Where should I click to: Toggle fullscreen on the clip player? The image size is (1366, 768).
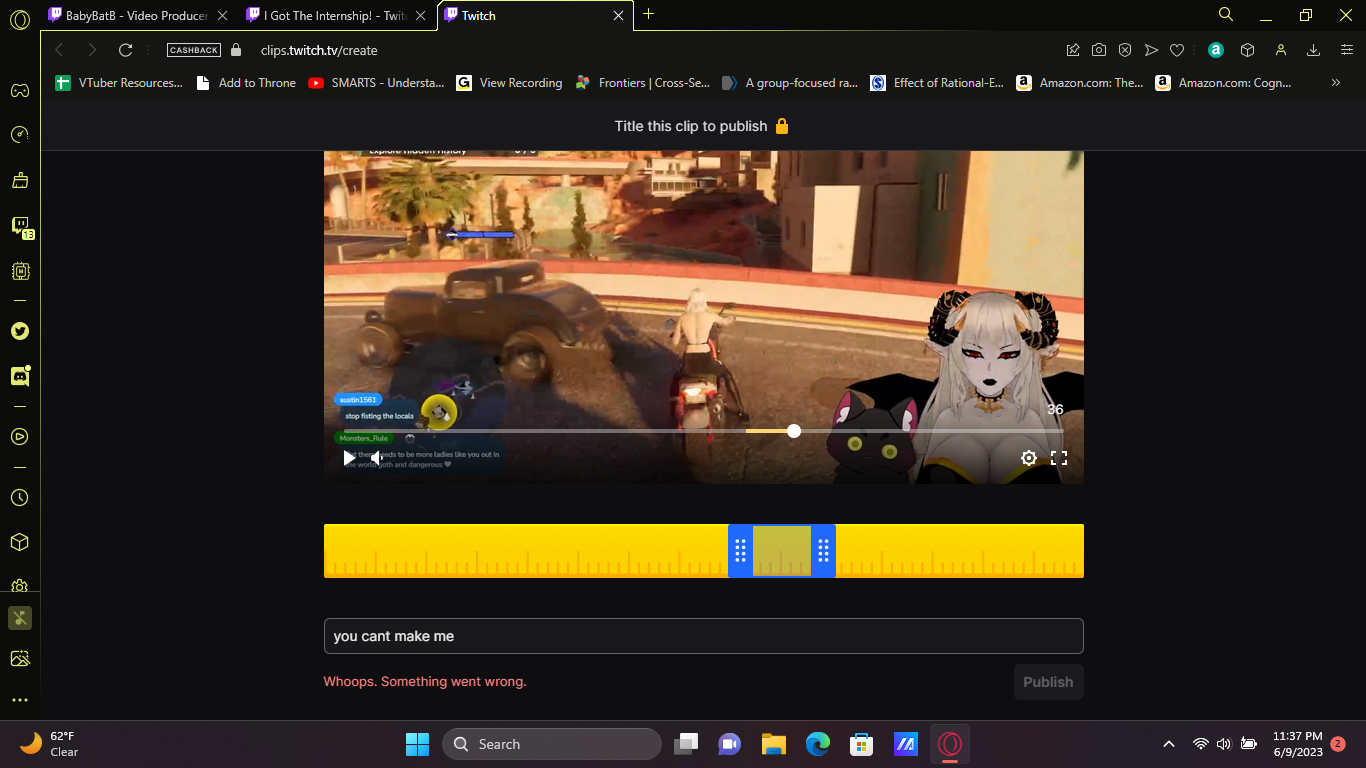[x=1059, y=458]
